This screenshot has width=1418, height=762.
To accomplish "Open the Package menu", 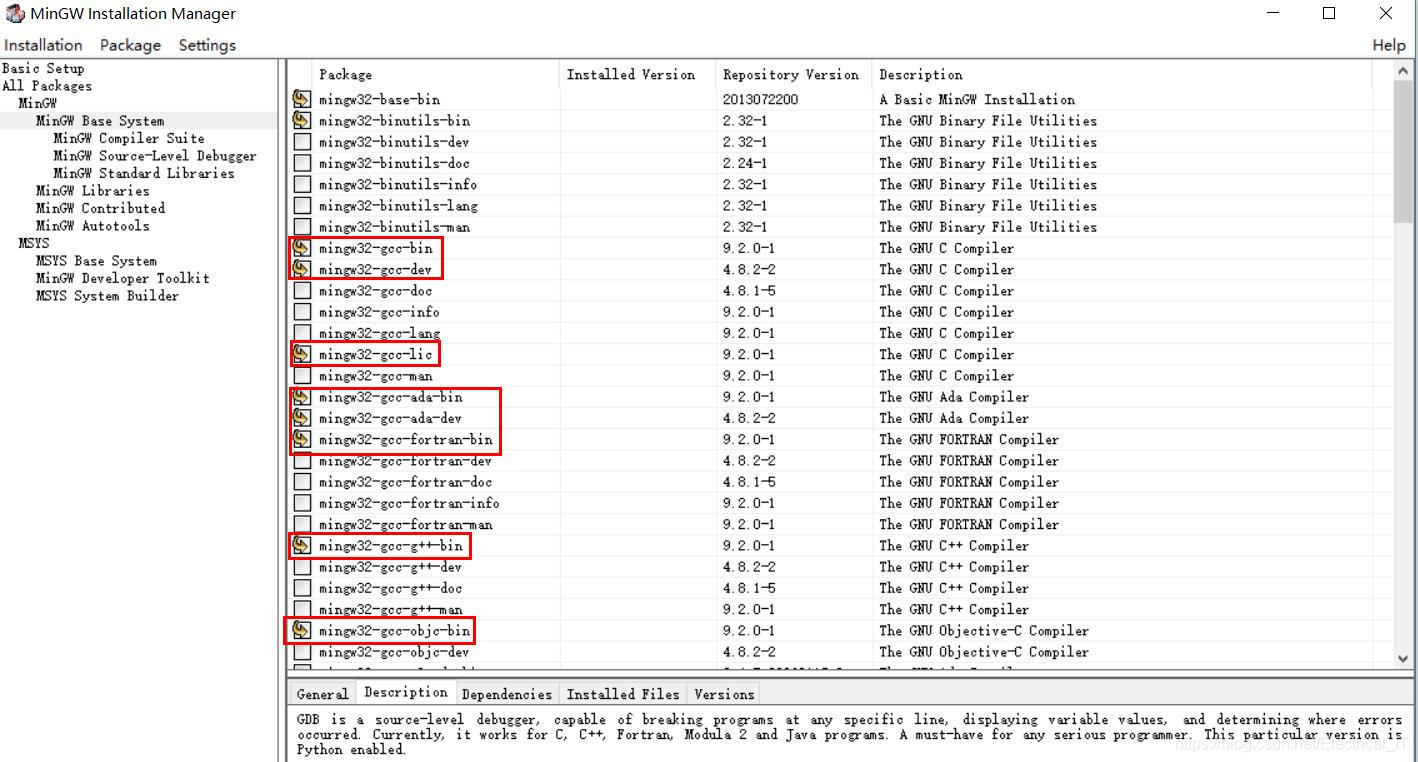I will (x=130, y=45).
